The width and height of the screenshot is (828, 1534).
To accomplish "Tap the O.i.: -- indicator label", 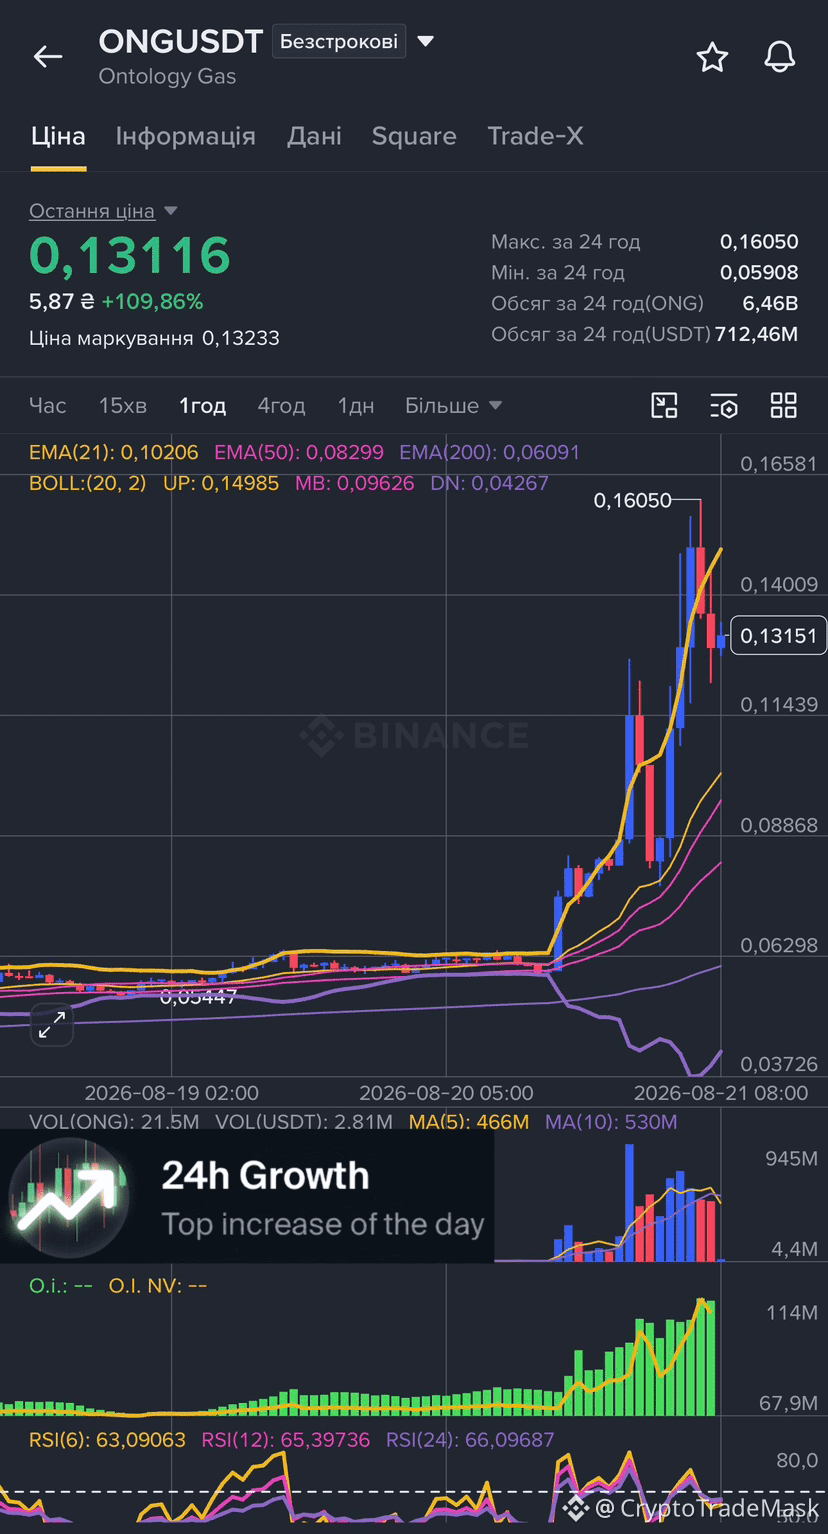I will [x=61, y=1285].
